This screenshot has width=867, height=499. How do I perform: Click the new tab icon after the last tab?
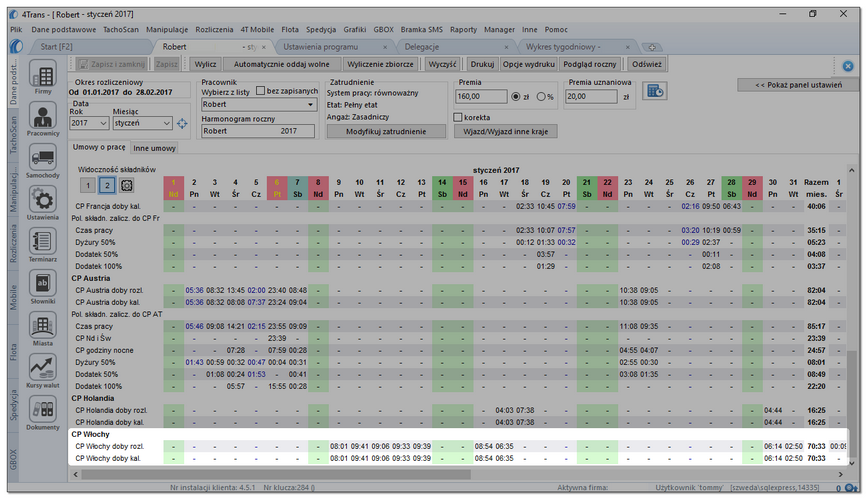pos(652,47)
